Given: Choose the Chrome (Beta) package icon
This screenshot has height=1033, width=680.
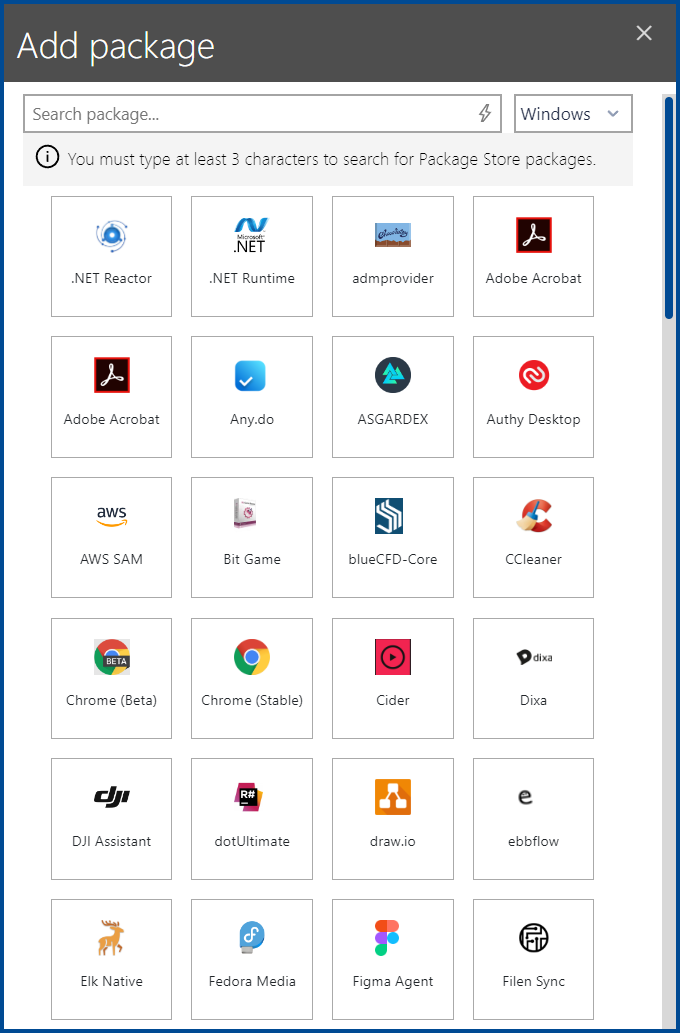Looking at the screenshot, I should [x=111, y=657].
